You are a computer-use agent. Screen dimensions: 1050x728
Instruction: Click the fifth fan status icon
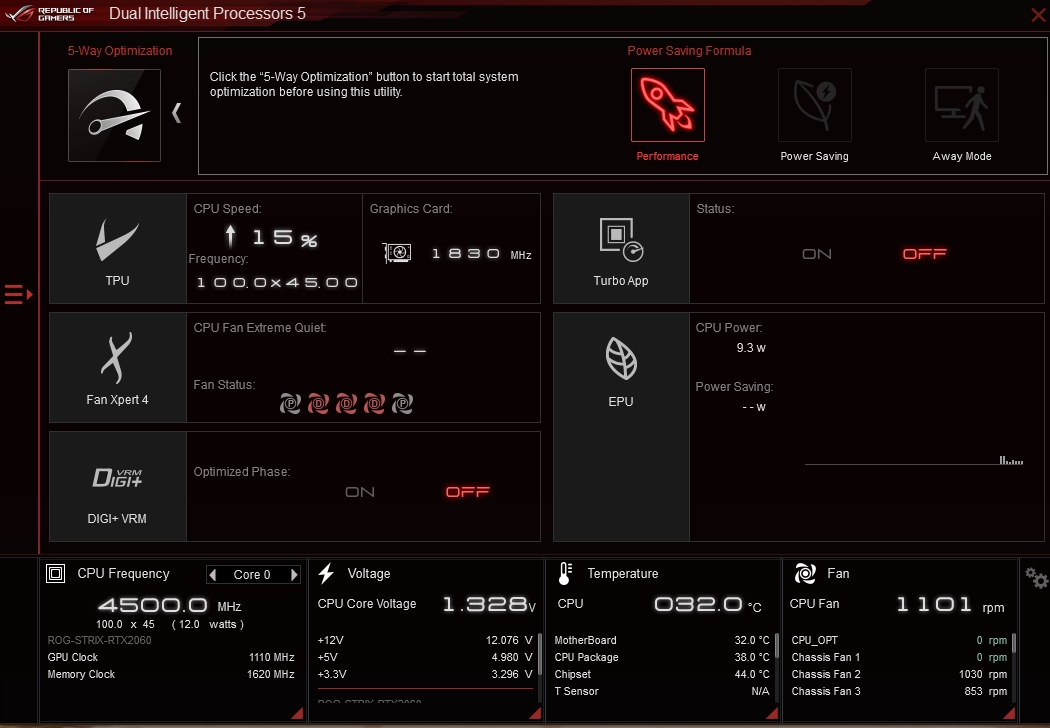402,403
